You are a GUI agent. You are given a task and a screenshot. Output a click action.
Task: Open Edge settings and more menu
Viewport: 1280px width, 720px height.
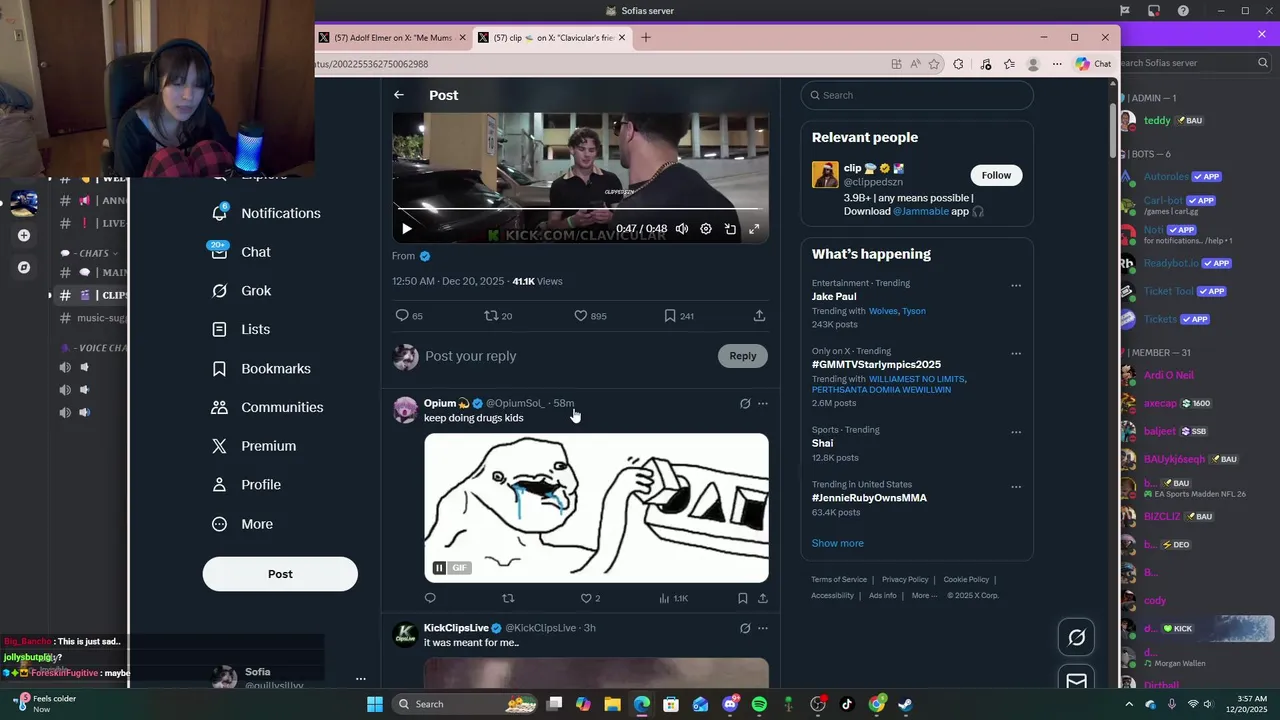coord(1057,64)
